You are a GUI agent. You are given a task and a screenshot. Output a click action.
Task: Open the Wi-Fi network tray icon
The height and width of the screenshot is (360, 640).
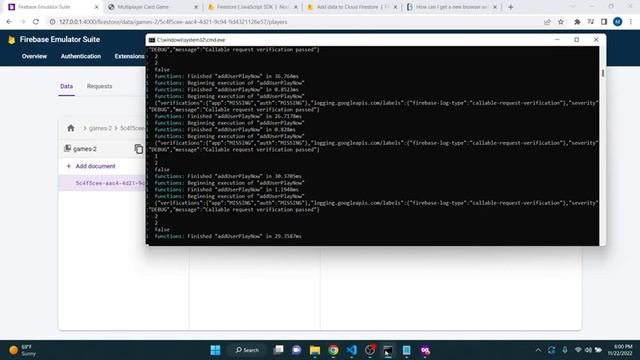pyautogui.click(x=578, y=350)
